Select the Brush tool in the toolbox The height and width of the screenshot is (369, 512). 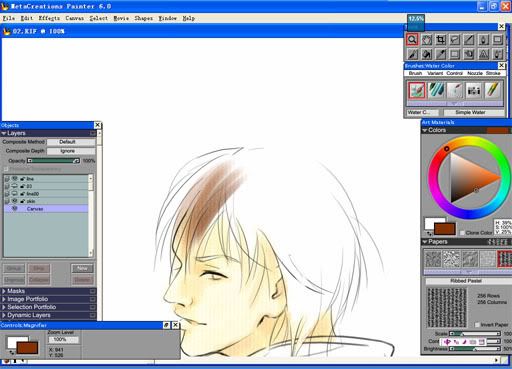point(412,54)
